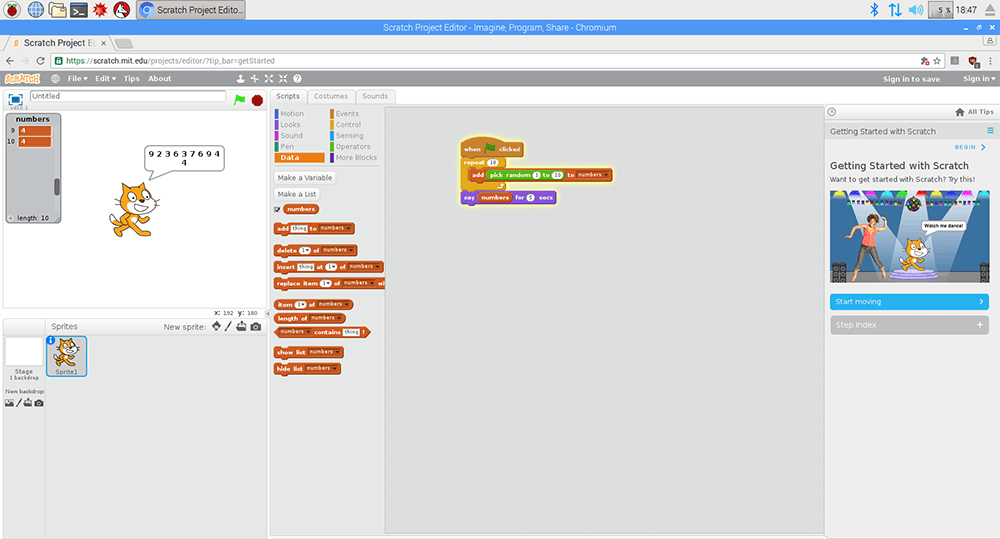Choose sprite from library icon
1000x539 pixels.
click(x=216, y=326)
